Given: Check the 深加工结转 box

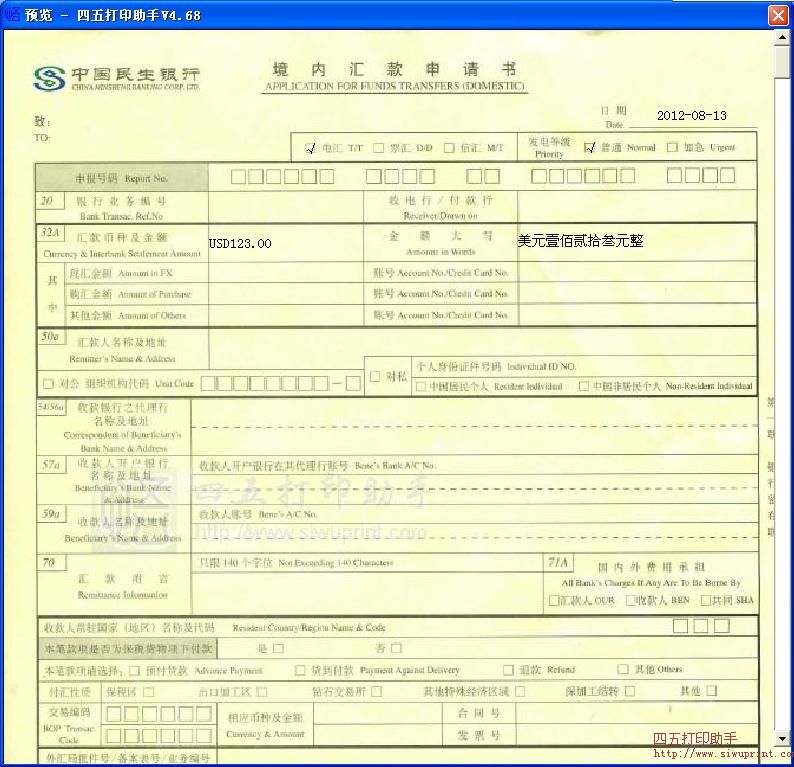Looking at the screenshot, I should (629, 691).
